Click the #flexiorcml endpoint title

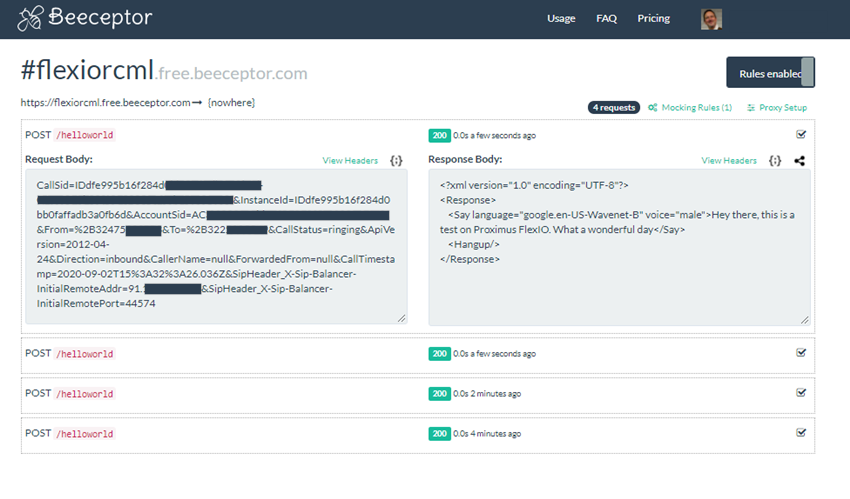point(87,70)
